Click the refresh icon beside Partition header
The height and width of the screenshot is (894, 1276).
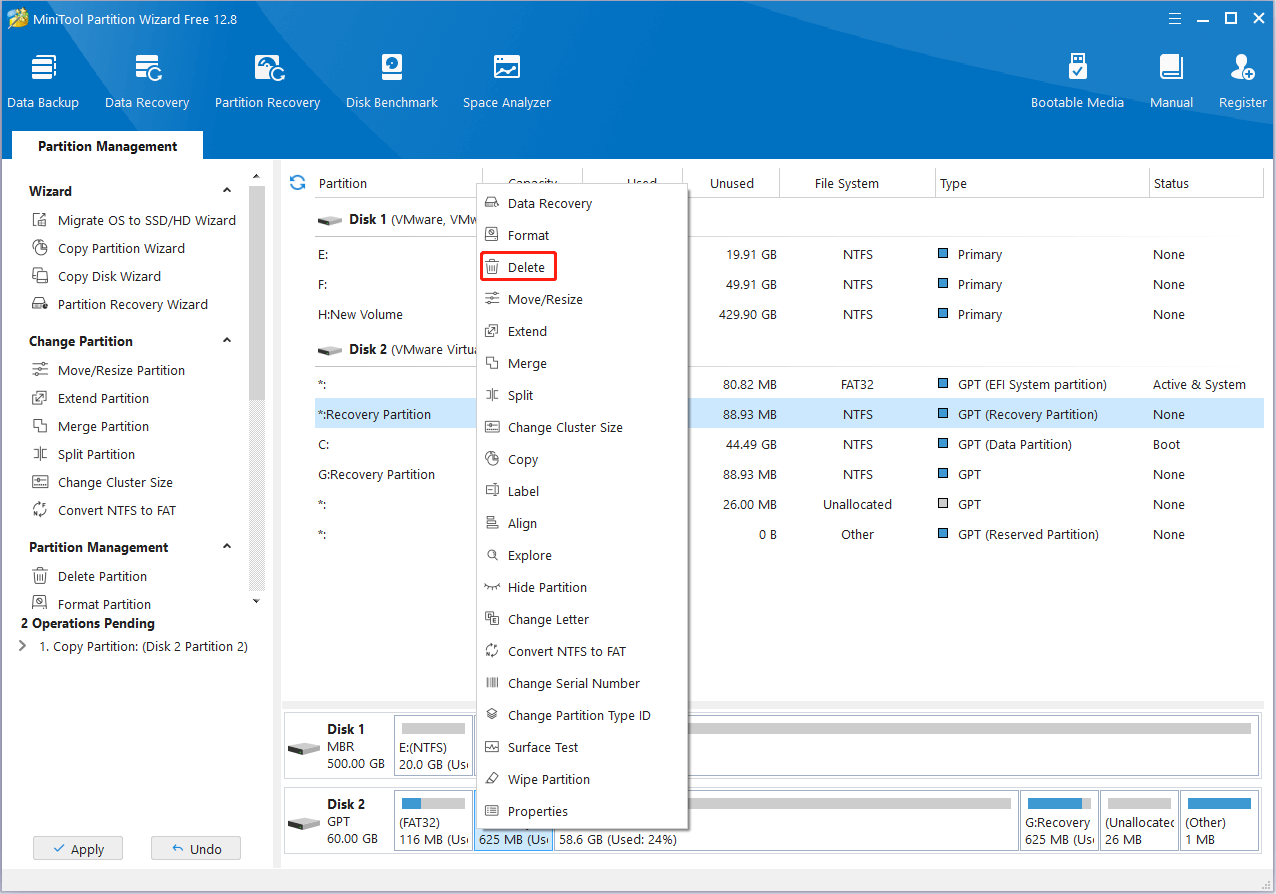[297, 183]
